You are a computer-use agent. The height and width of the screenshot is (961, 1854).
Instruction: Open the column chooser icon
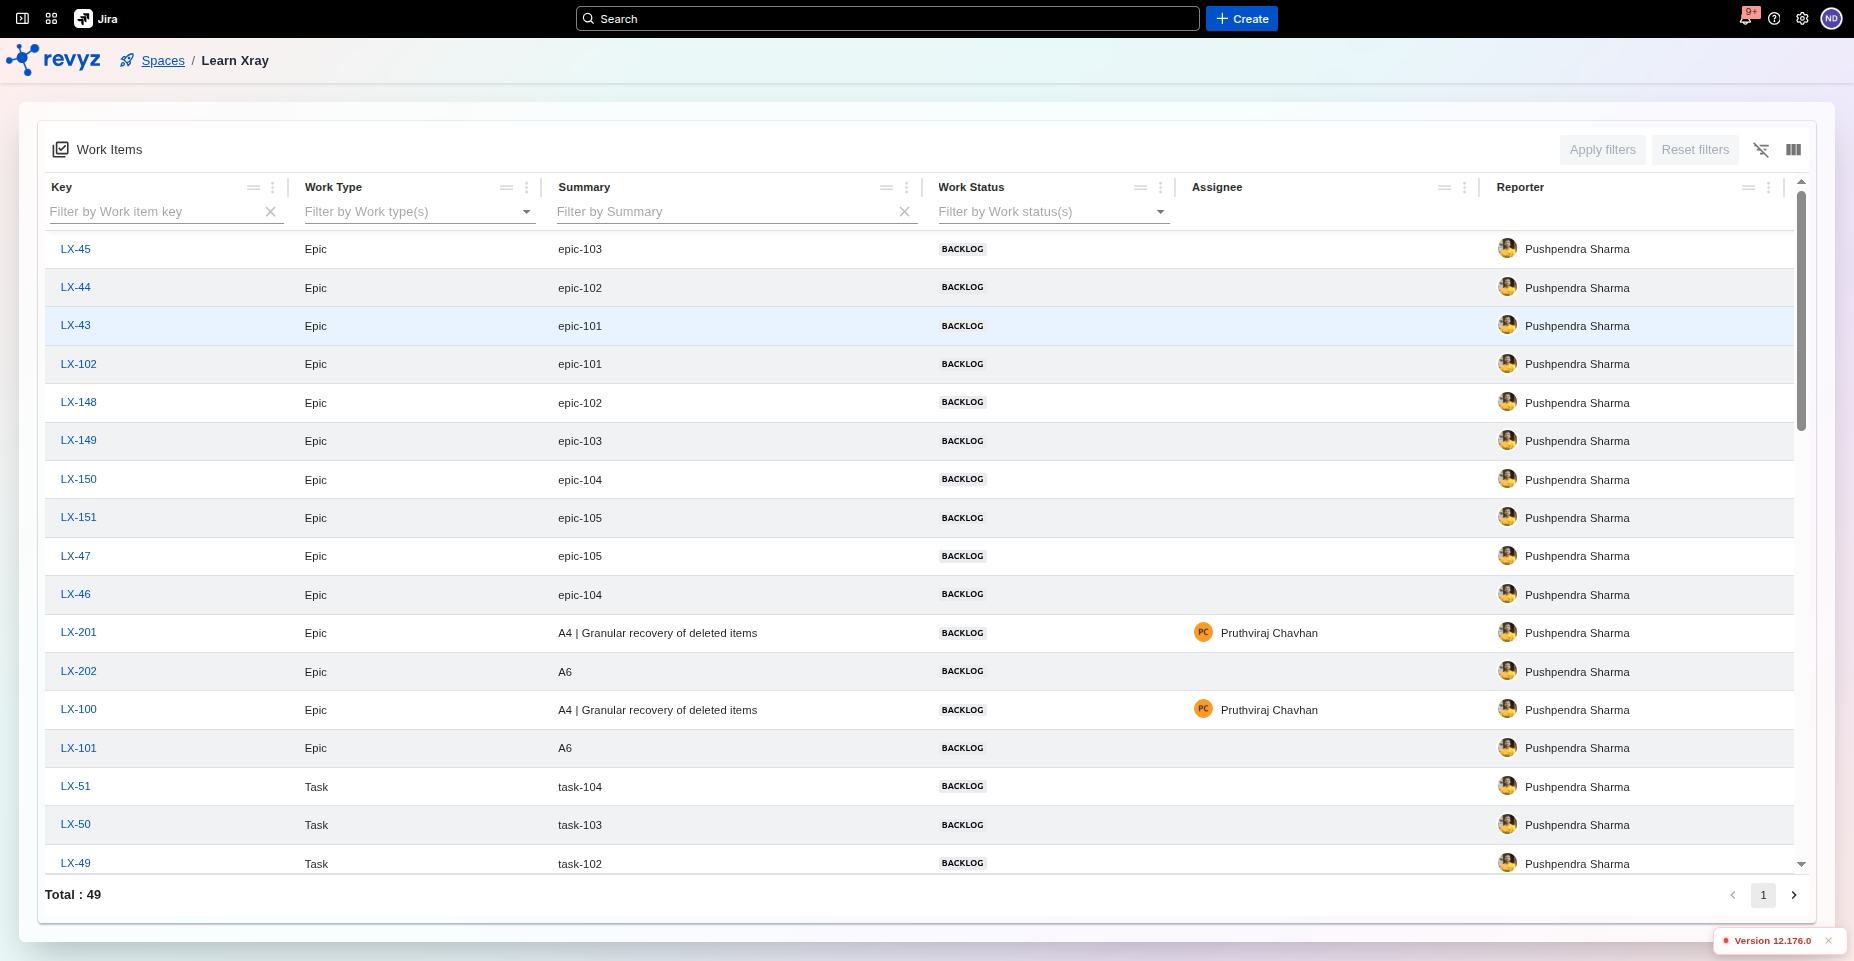(x=1793, y=150)
